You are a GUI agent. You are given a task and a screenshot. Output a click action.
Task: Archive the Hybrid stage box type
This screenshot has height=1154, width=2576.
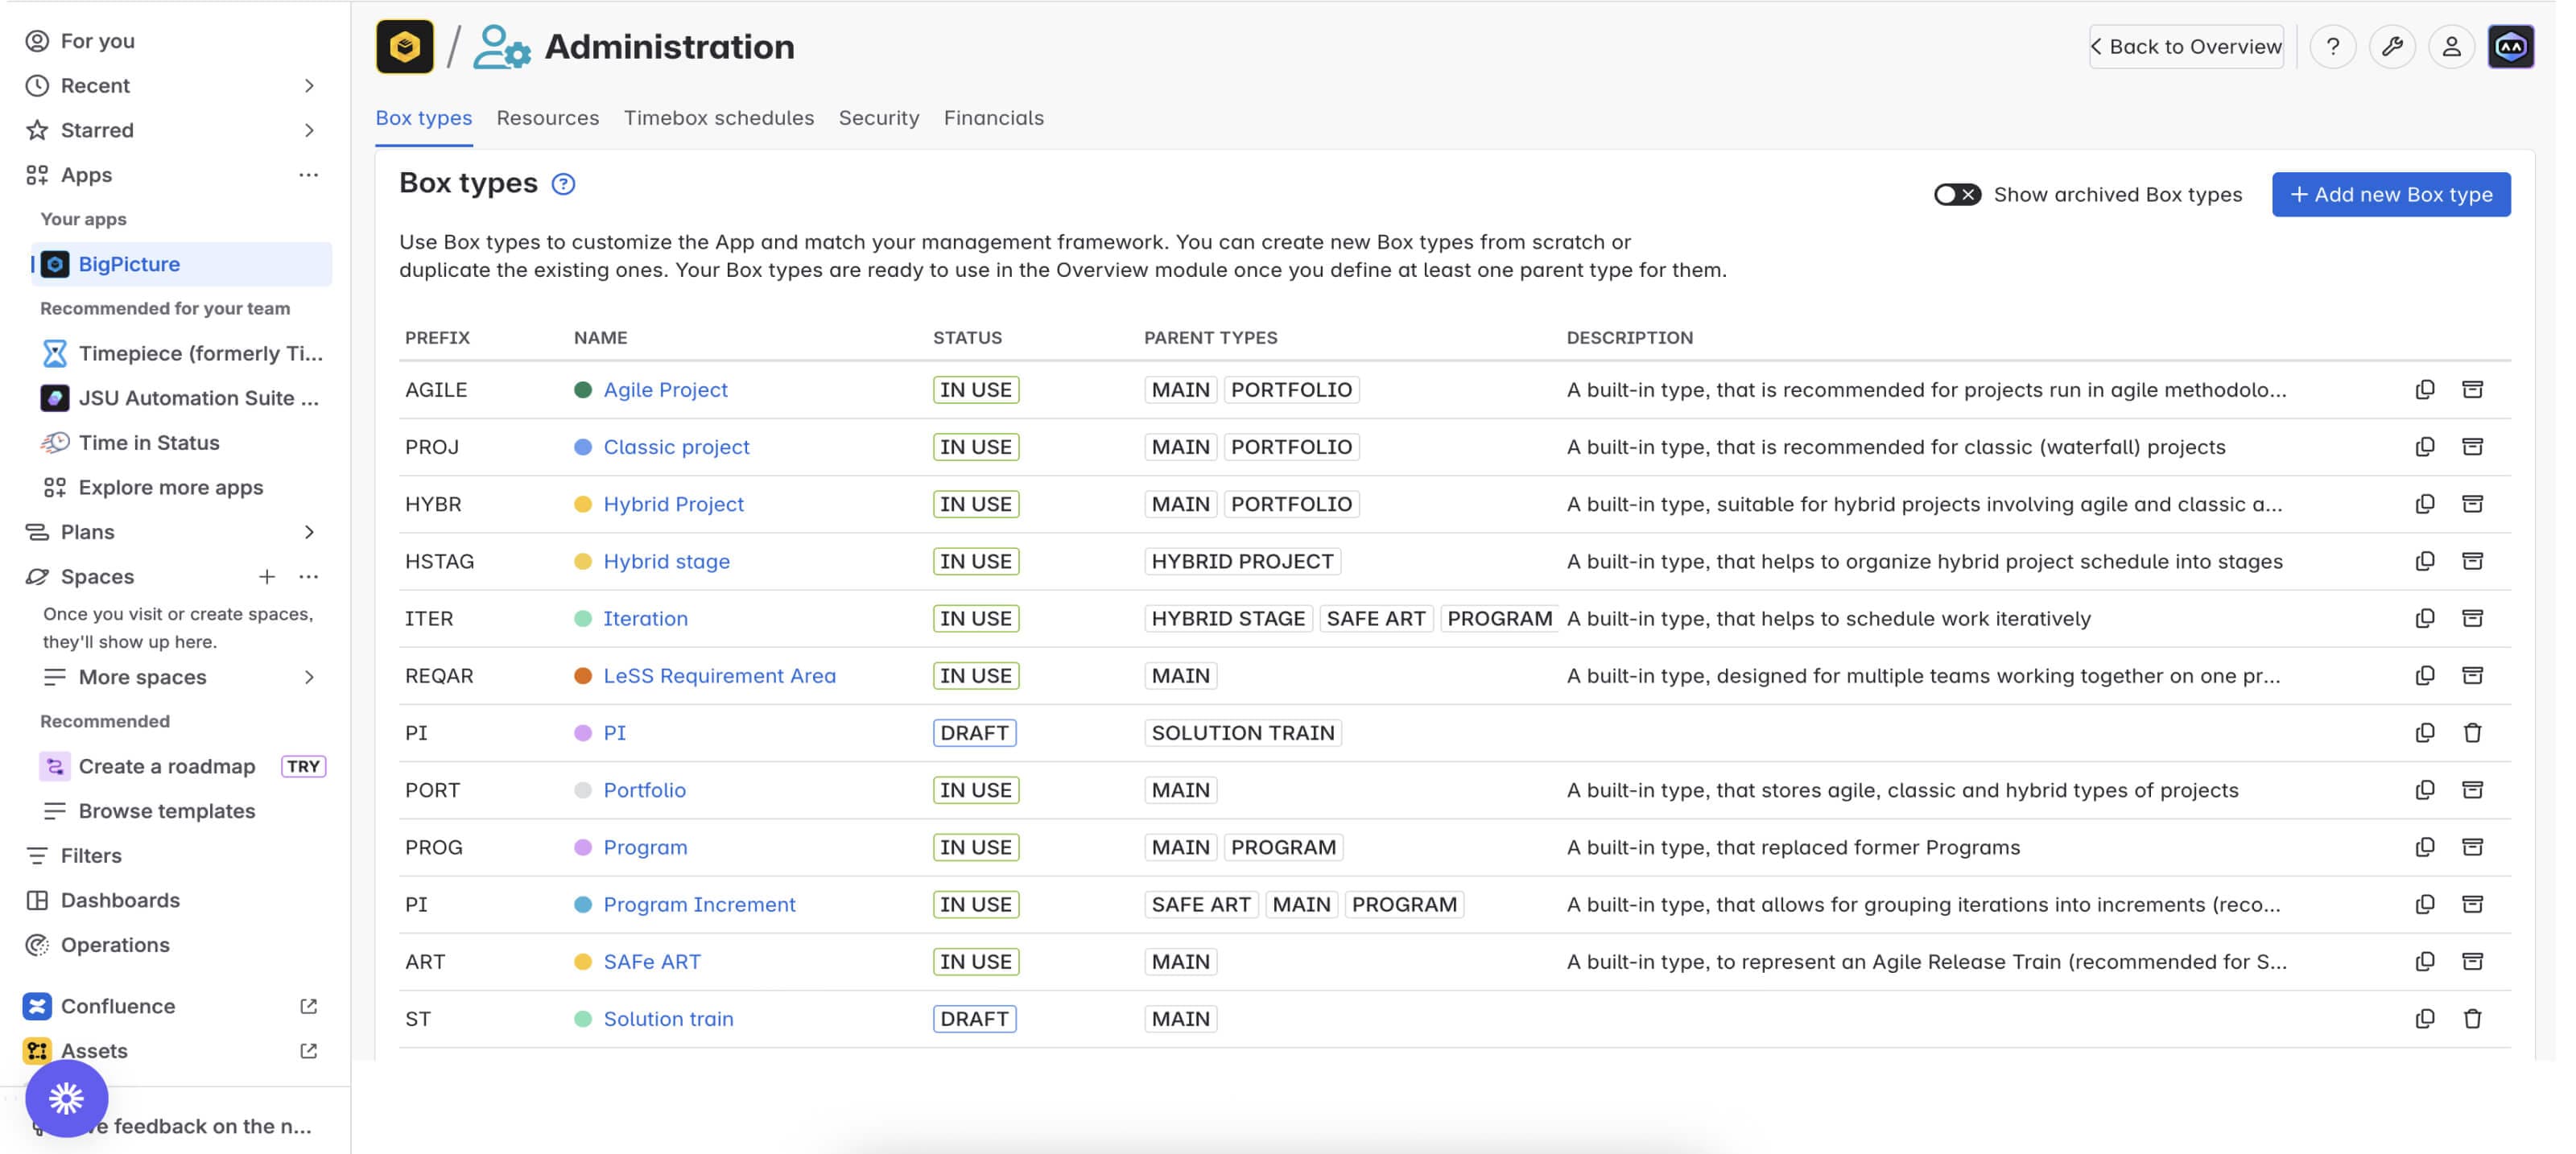point(2472,561)
